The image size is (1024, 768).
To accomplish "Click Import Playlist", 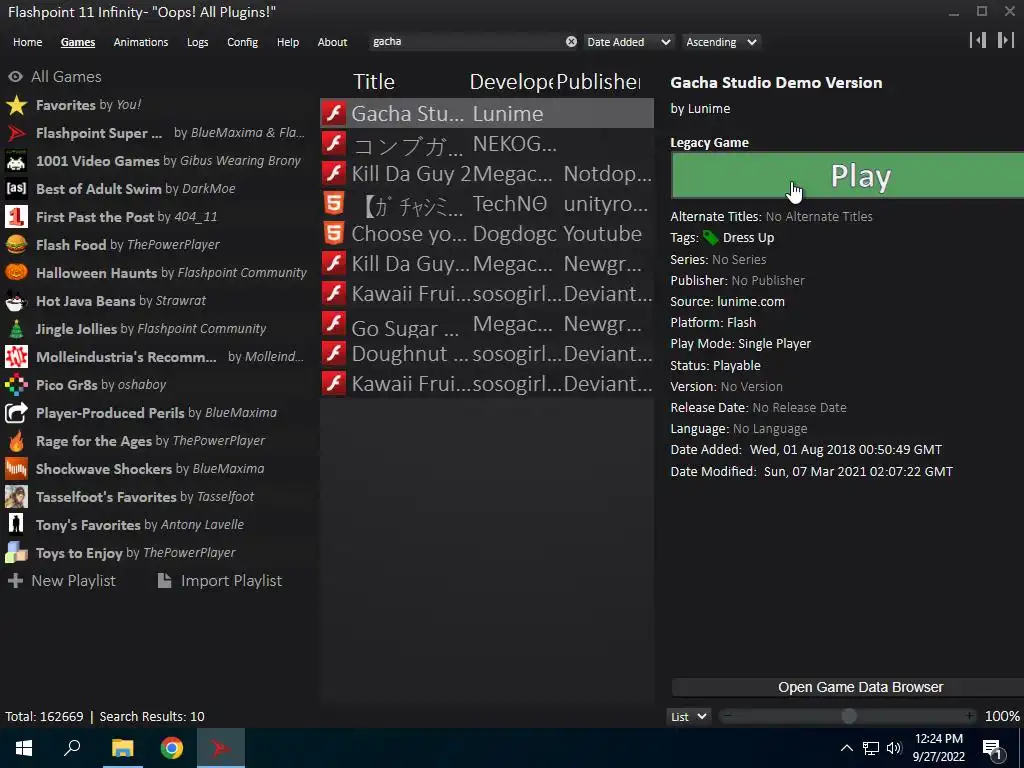I will [219, 581].
